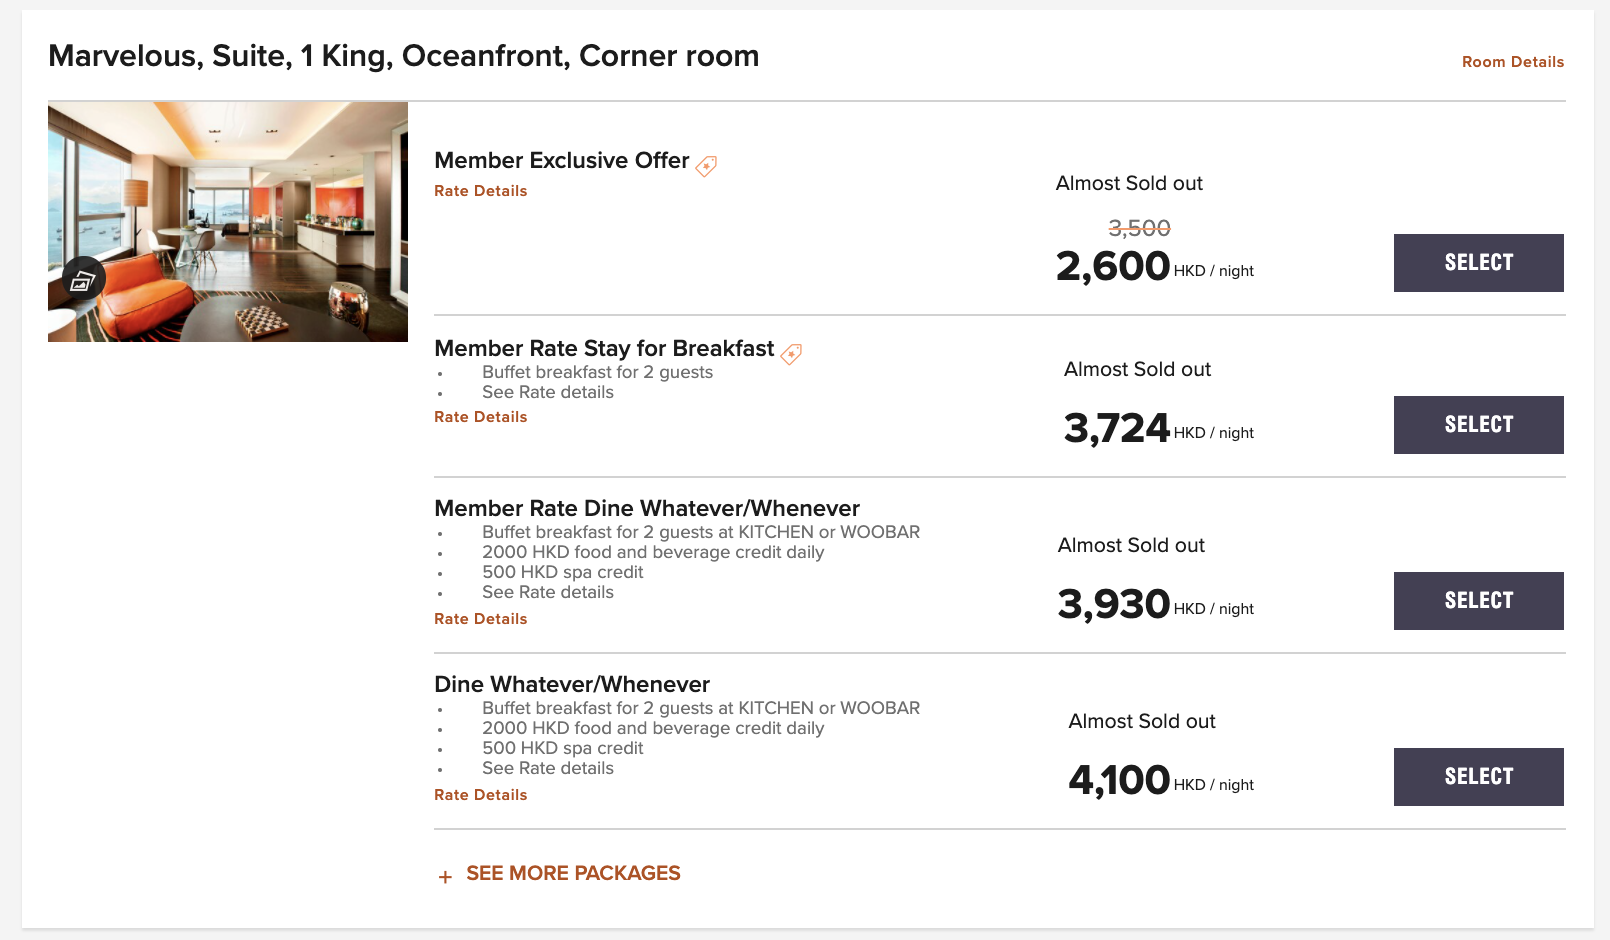Click the Member Exclusive Offer title

pos(562,161)
